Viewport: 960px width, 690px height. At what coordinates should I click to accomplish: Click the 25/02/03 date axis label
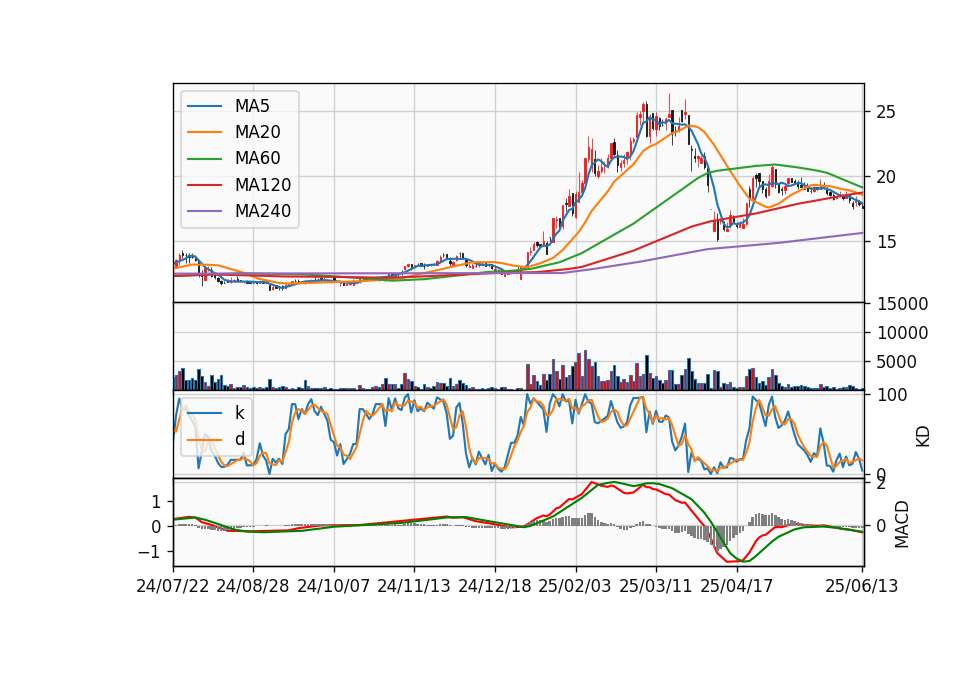(575, 586)
